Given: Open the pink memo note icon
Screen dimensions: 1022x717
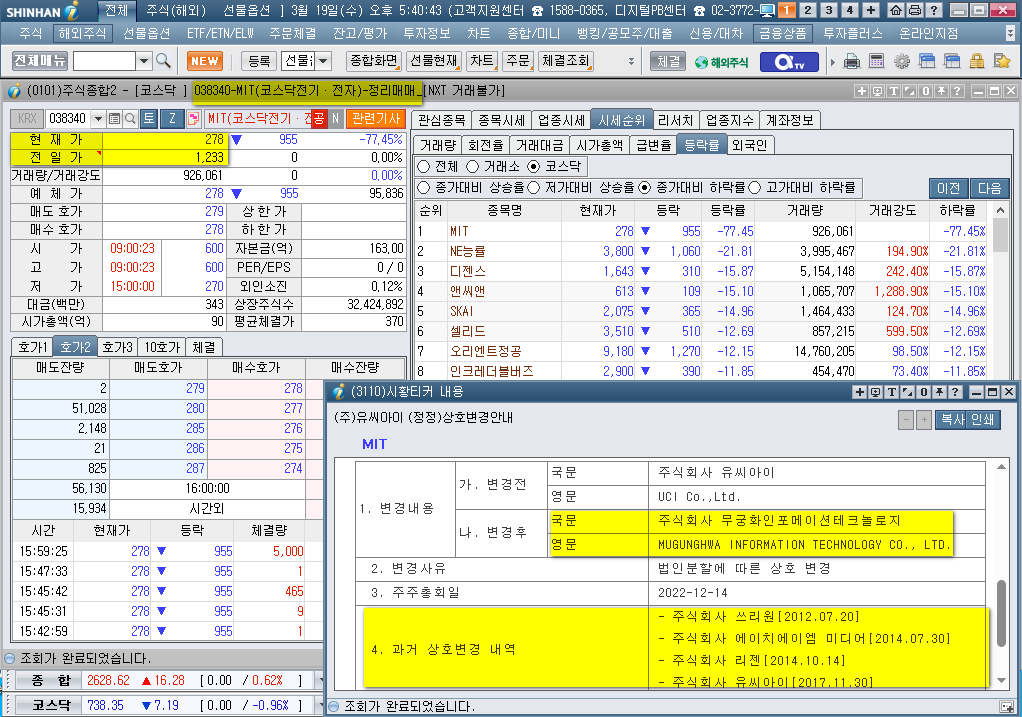Looking at the screenshot, I should tap(194, 119).
